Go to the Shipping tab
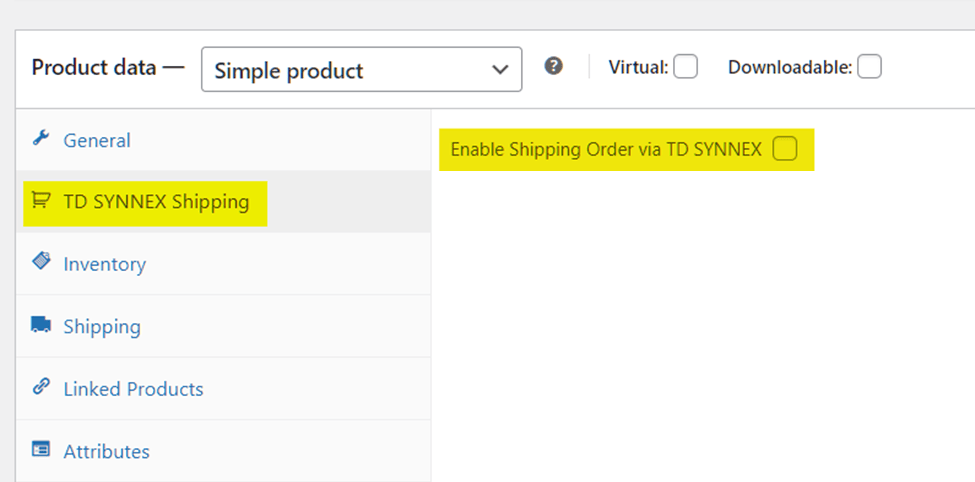 click(x=102, y=326)
